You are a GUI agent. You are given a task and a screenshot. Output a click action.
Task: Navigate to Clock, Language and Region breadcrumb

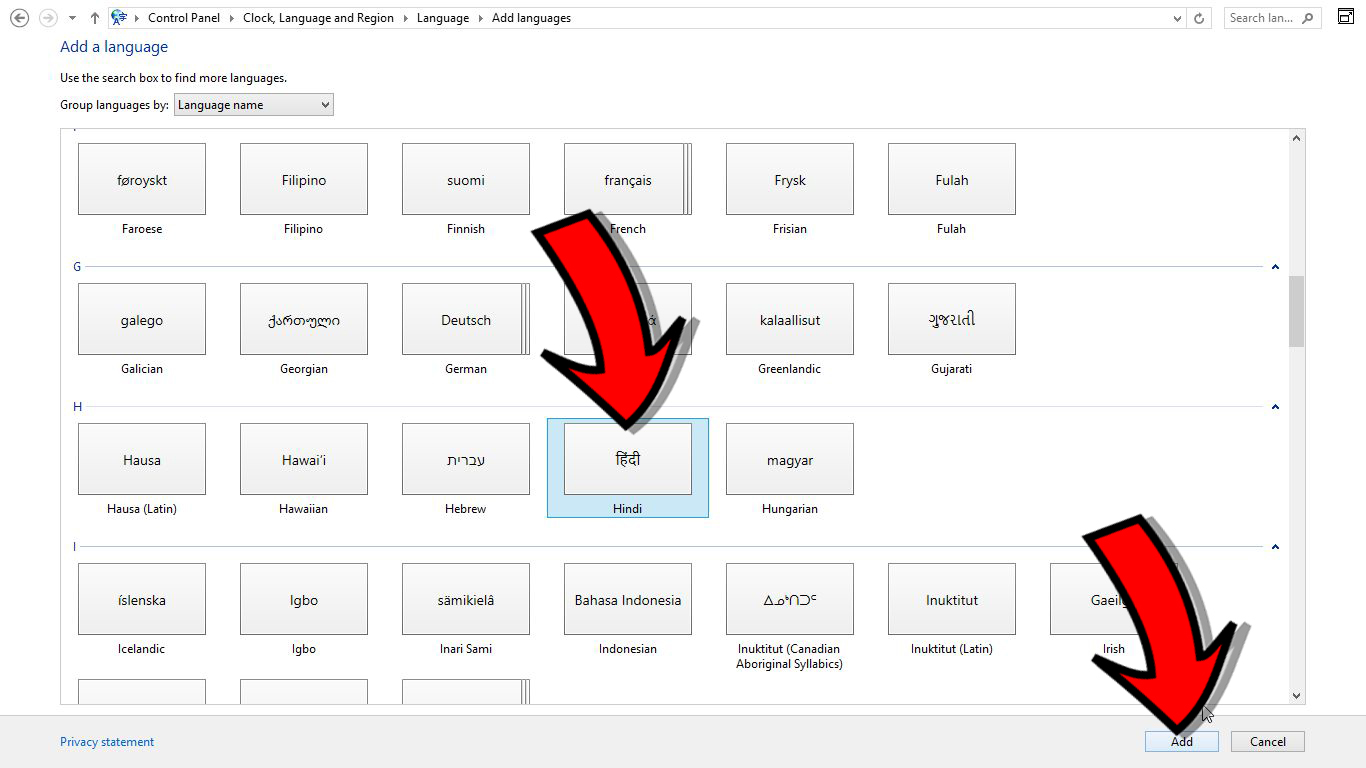[318, 17]
